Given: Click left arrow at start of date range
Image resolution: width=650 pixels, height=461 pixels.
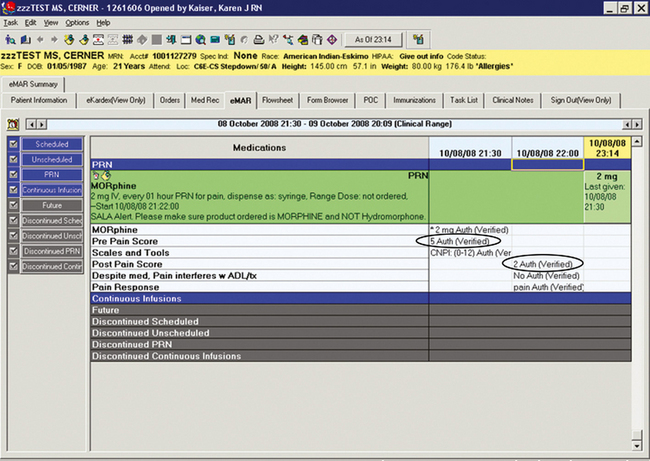Looking at the screenshot, I should click(x=32, y=124).
